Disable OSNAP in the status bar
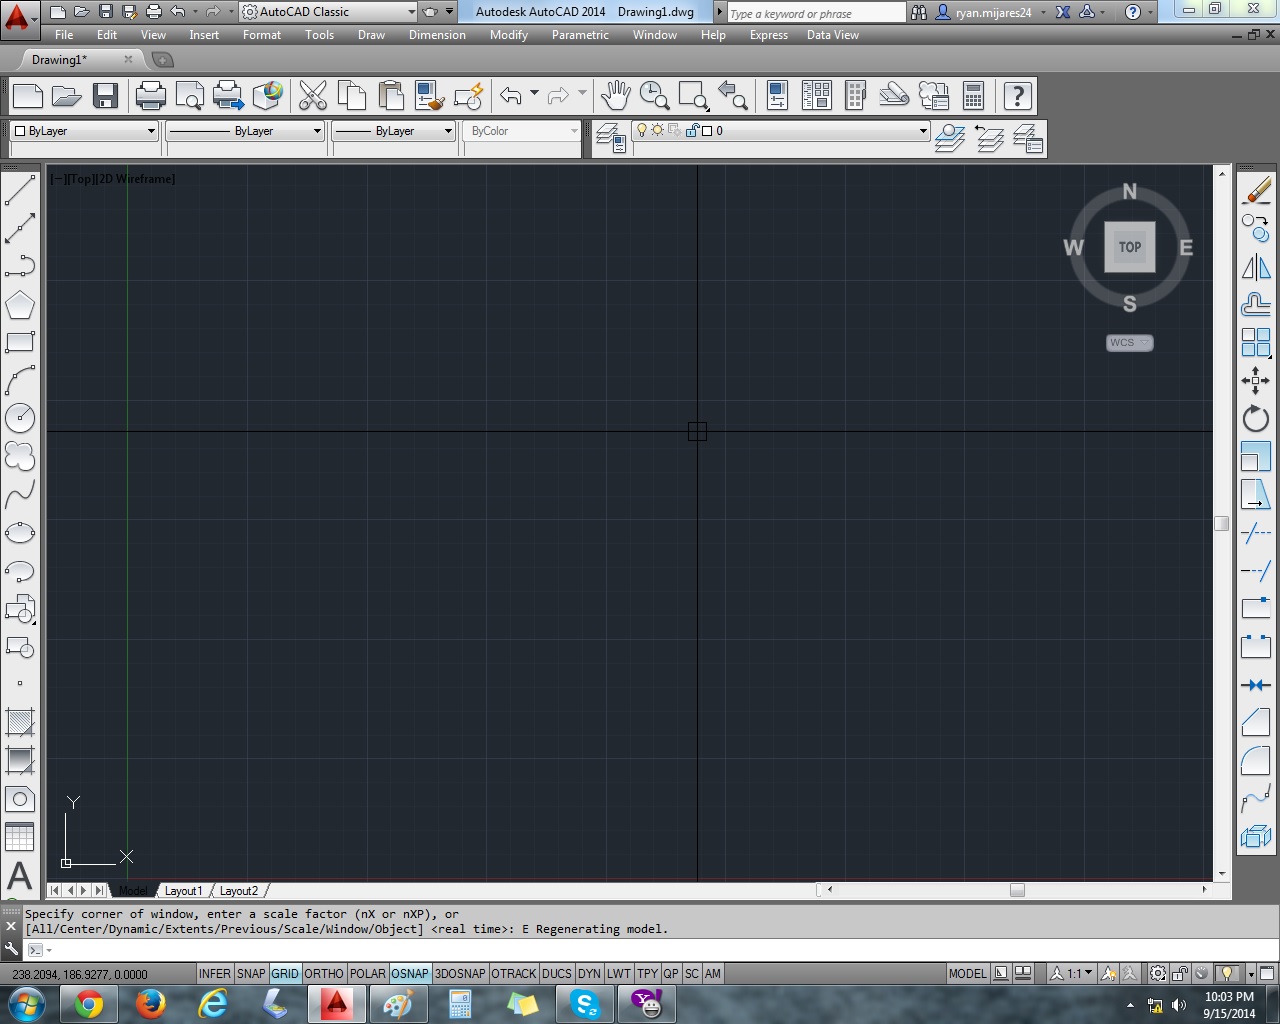The image size is (1280, 1024). click(410, 973)
